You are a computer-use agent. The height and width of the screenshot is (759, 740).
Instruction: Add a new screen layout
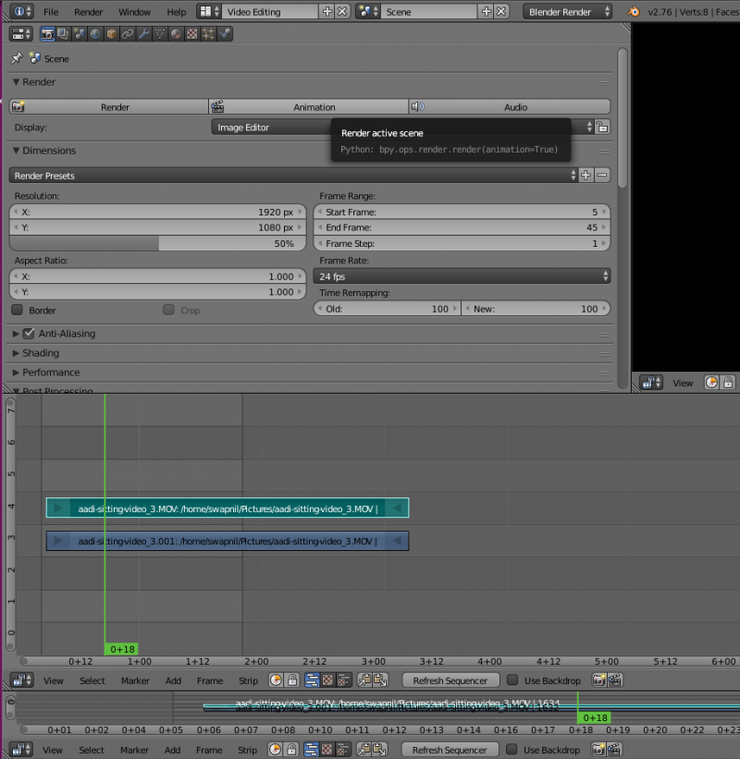[x=328, y=11]
